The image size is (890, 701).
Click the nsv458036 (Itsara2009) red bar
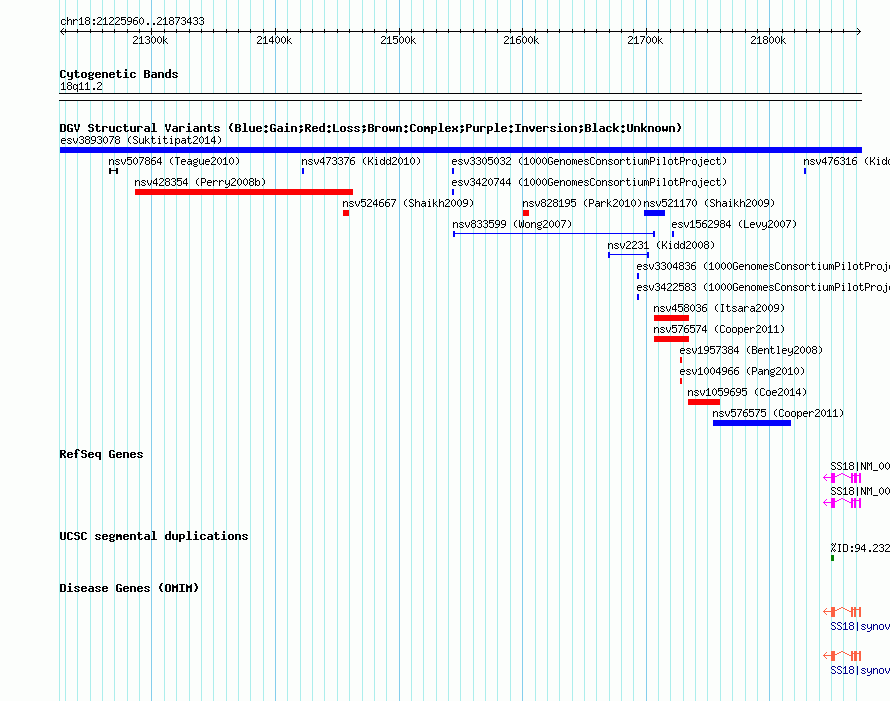(671, 318)
